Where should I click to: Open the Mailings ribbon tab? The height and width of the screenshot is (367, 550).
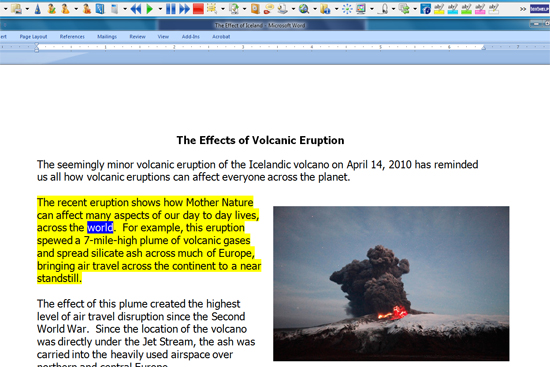(107, 36)
